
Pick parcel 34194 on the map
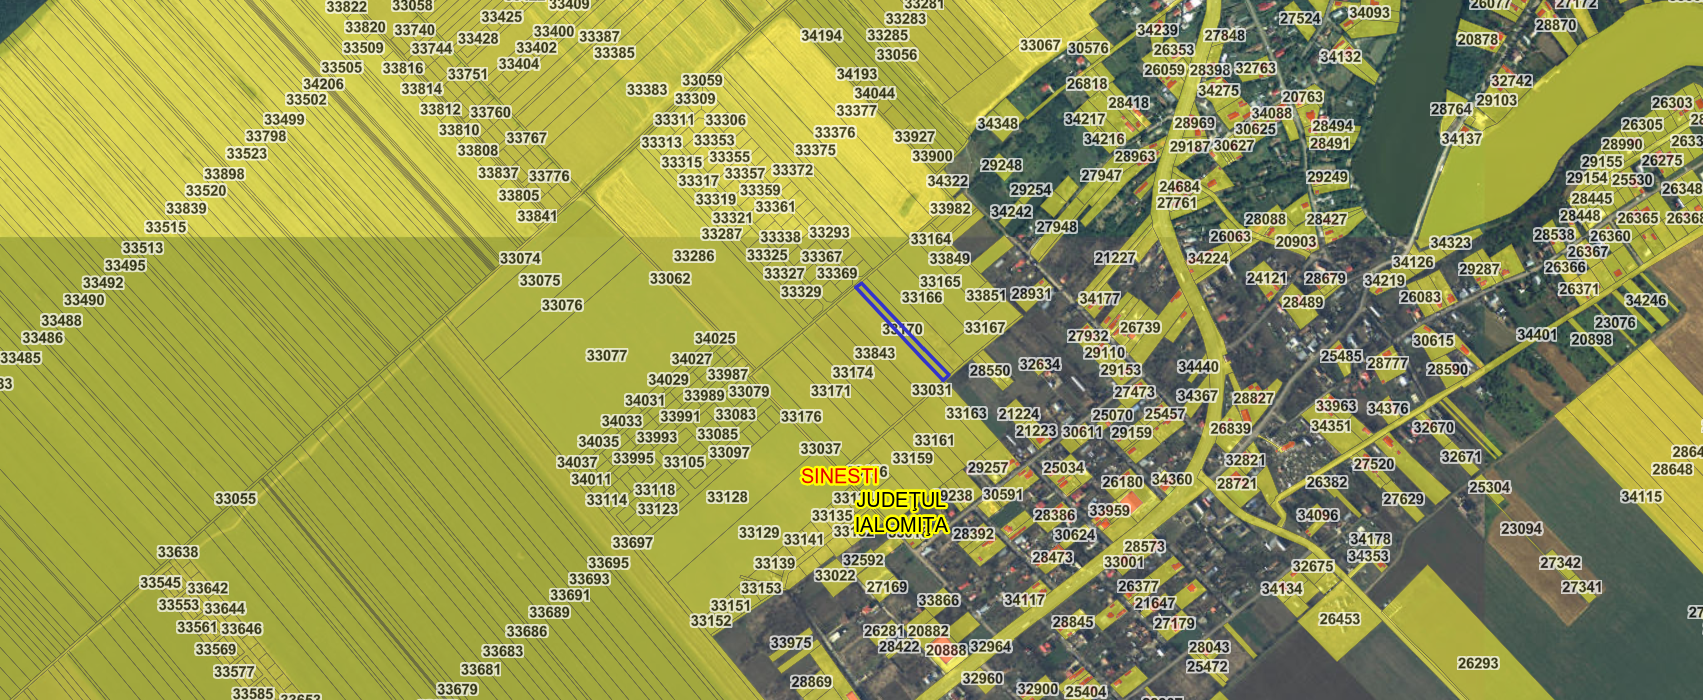tap(821, 36)
